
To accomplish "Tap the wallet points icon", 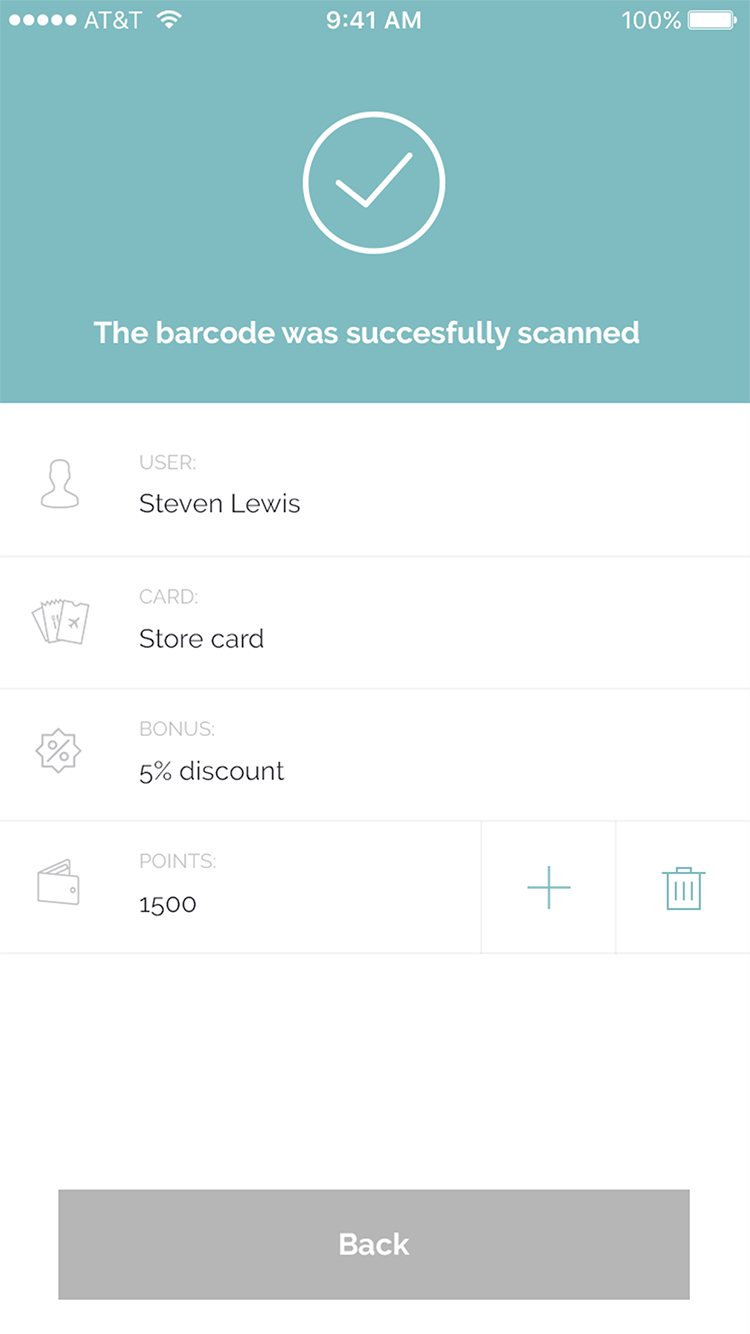I will pyautogui.click(x=59, y=883).
